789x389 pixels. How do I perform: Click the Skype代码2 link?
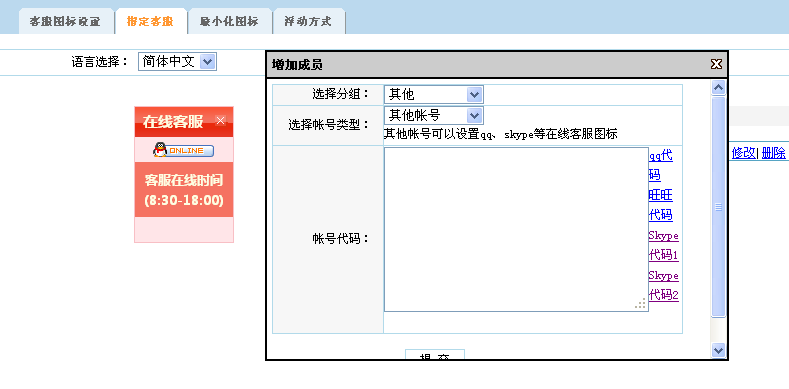tap(664, 285)
